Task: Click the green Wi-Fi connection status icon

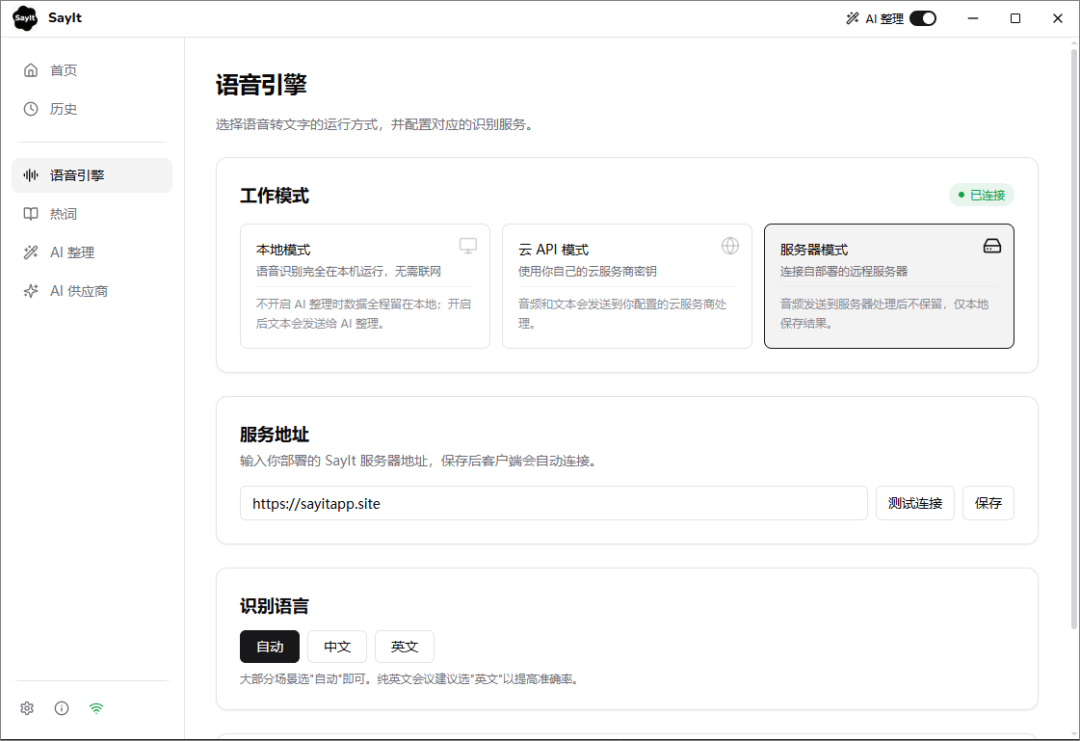Action: 96,708
